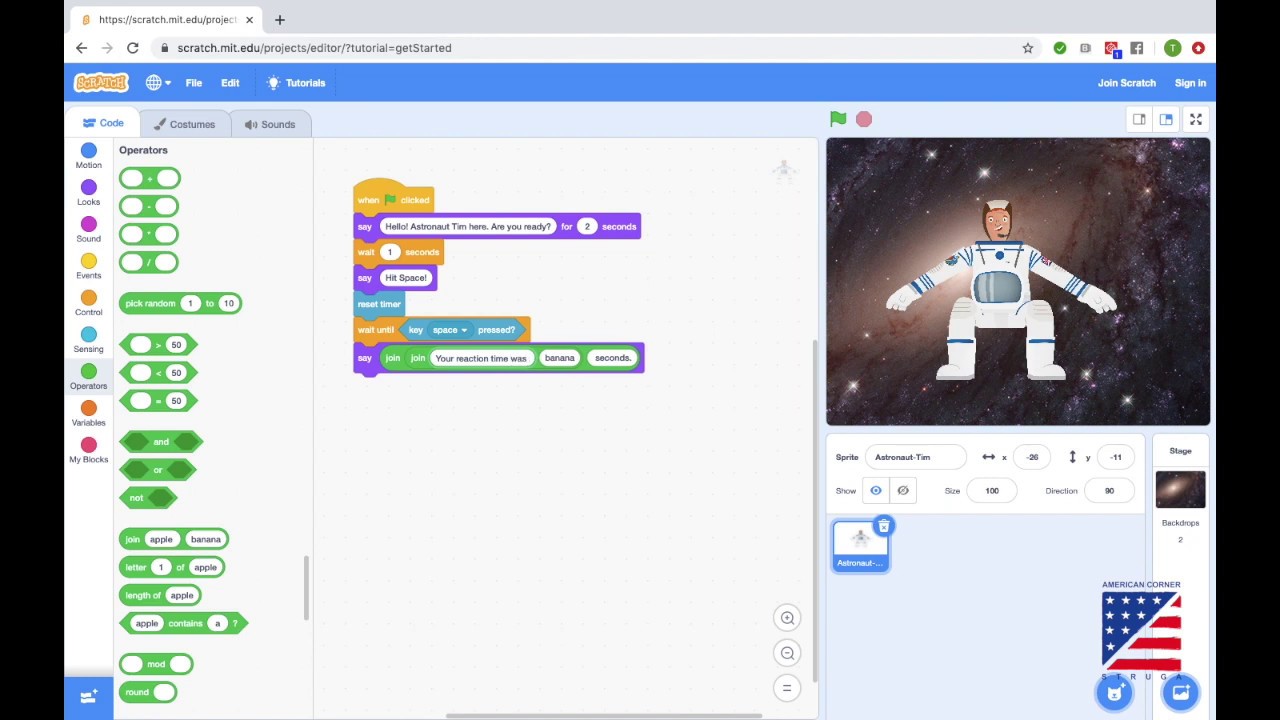Reload the browser page

[132, 47]
